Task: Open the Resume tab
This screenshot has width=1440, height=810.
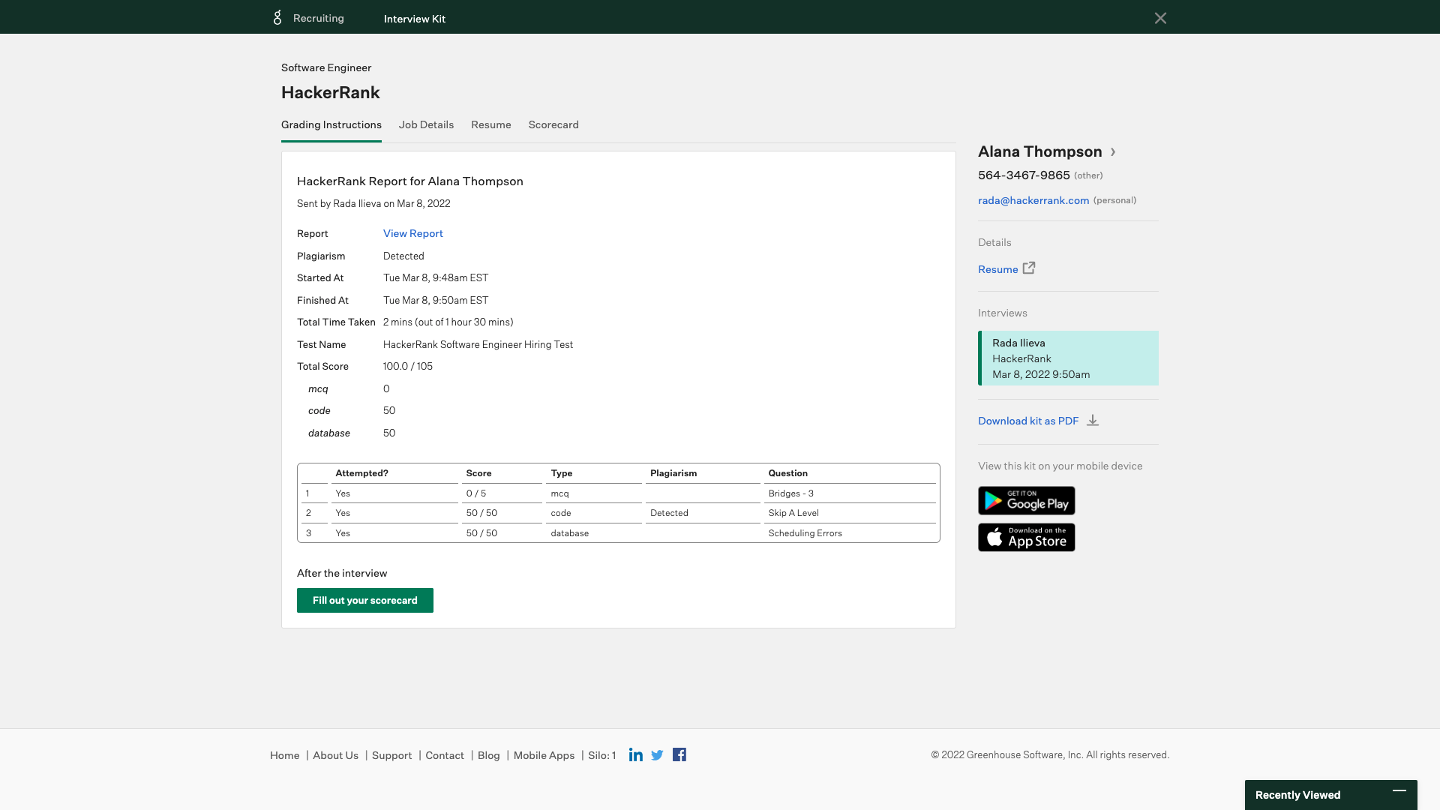Action: [x=491, y=125]
